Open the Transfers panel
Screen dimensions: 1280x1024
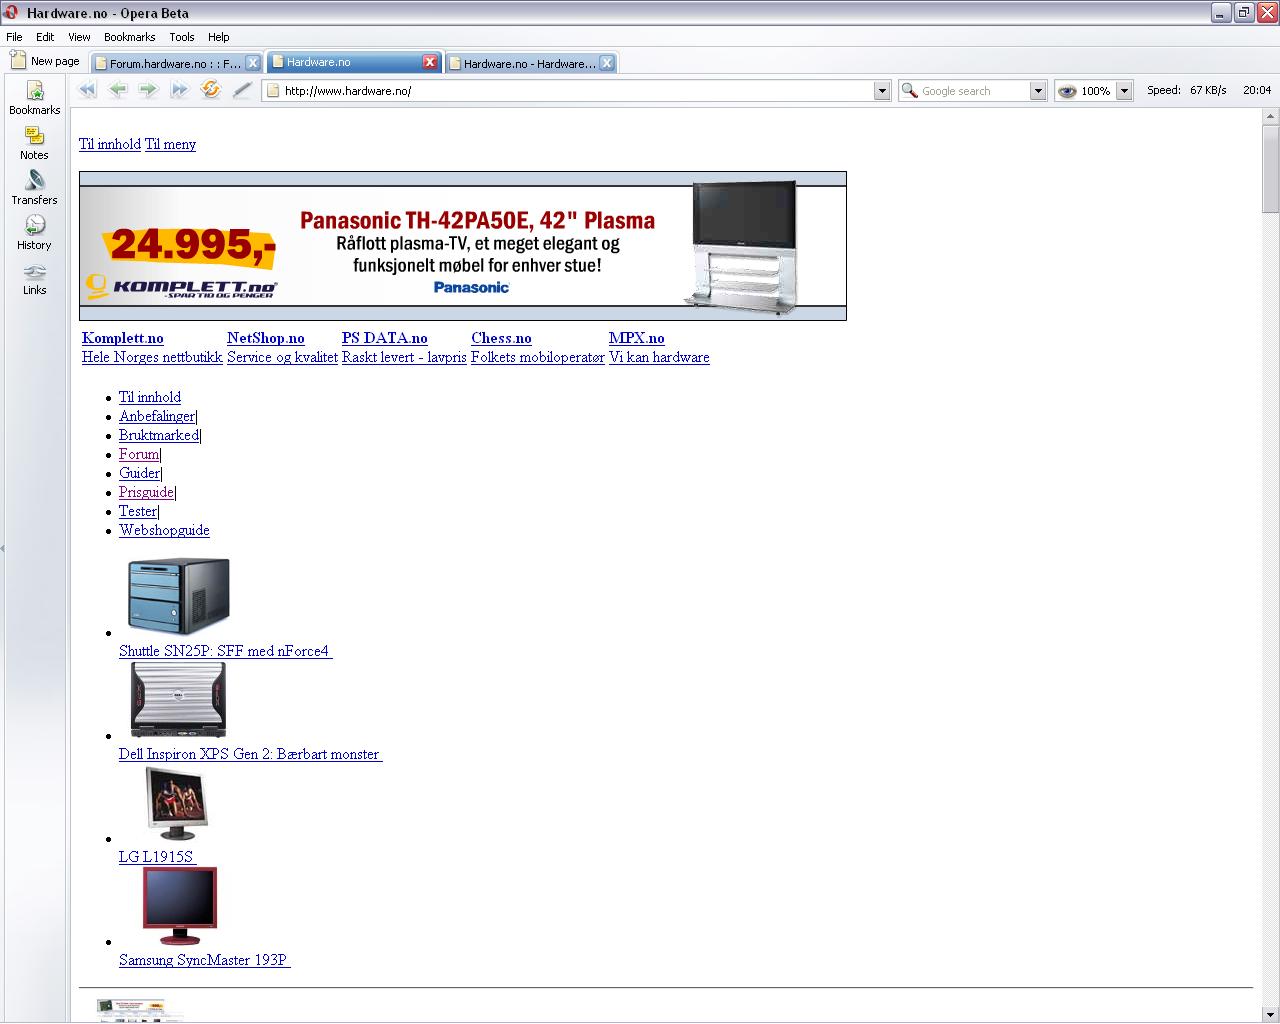[x=34, y=189]
